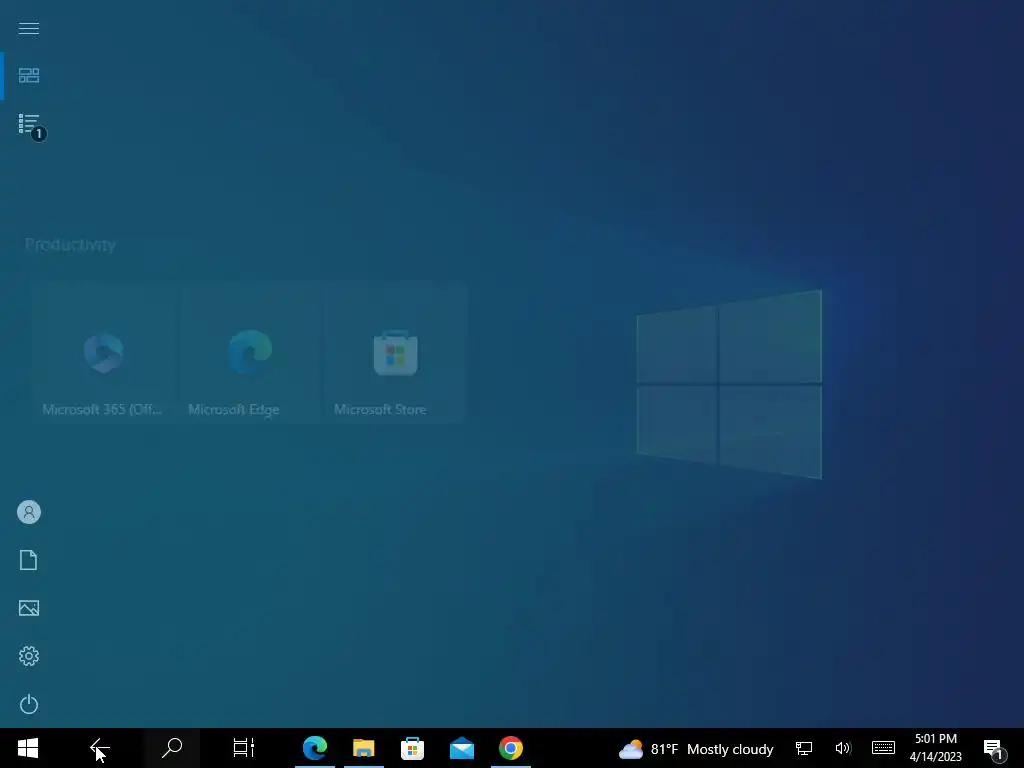Open Microsoft Edge from the taskbar
Screen dimensions: 1024x768
(315, 748)
